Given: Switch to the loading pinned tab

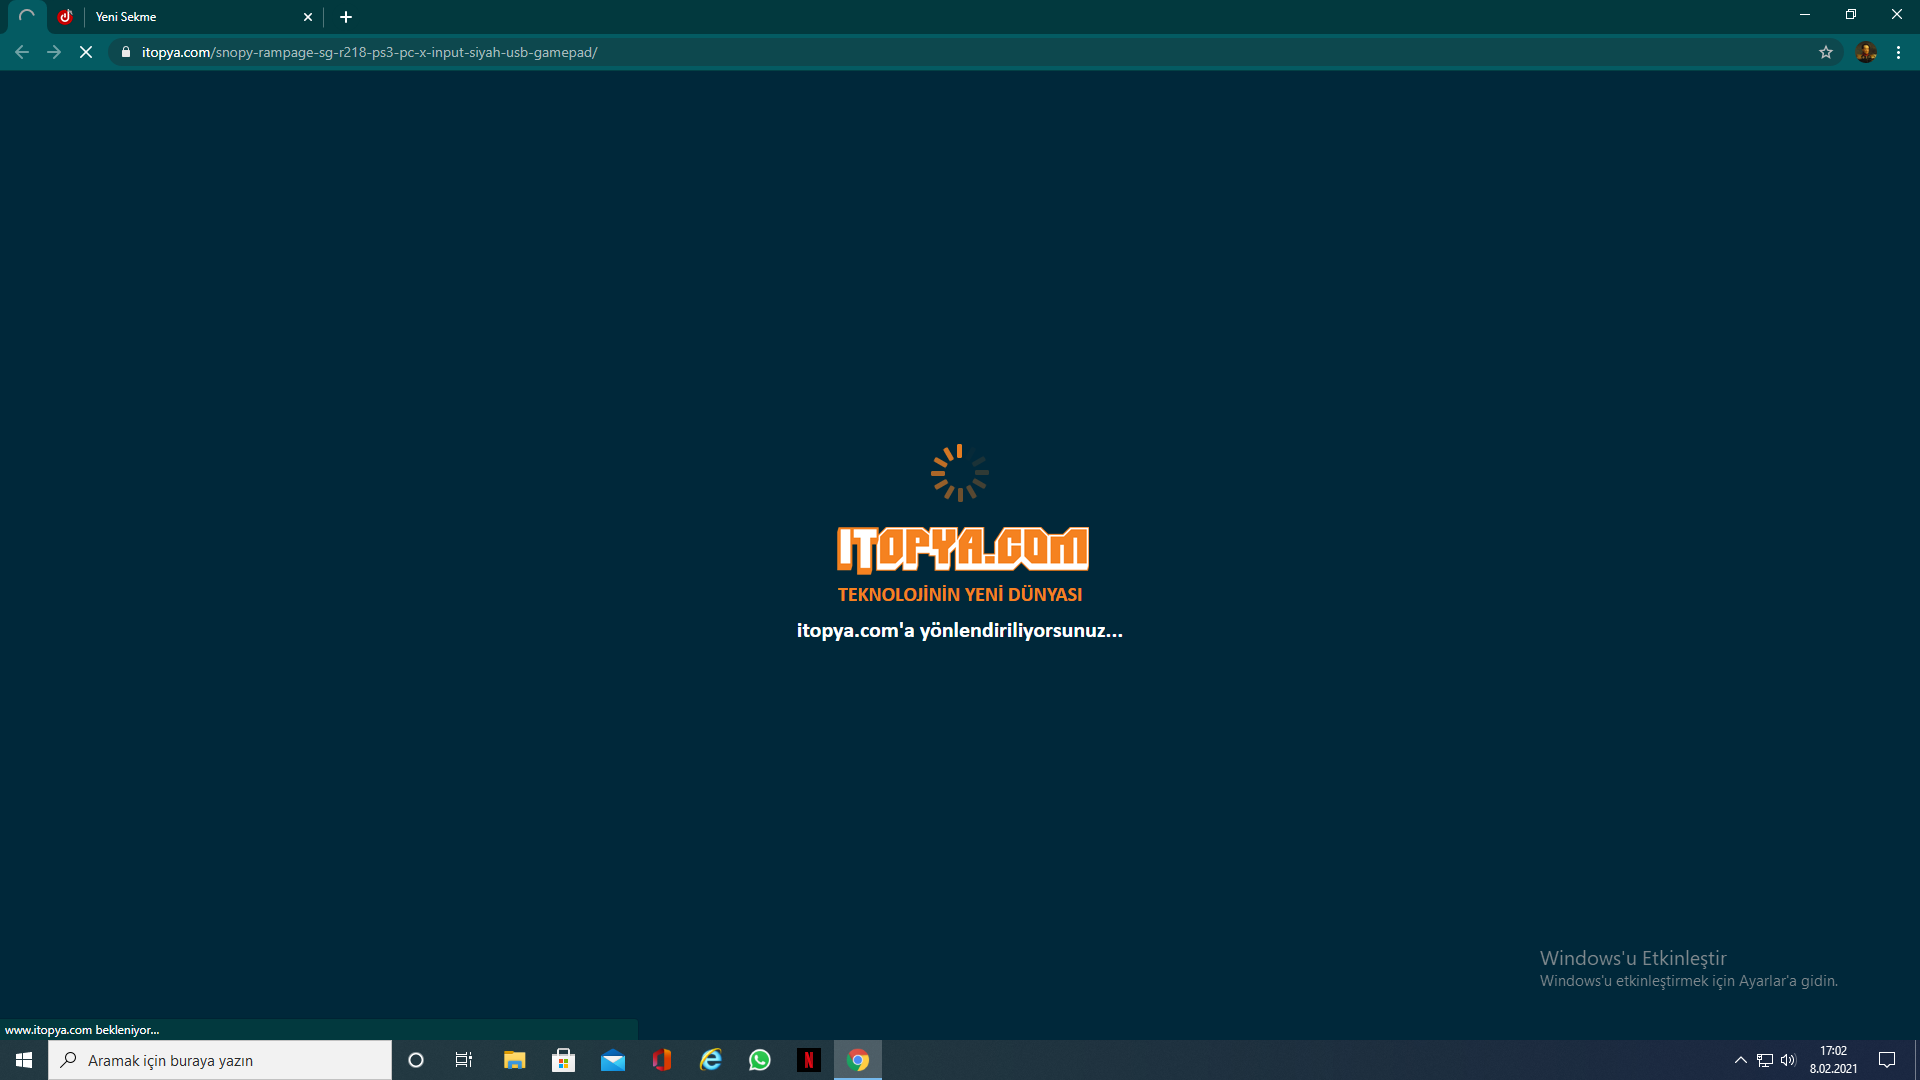Looking at the screenshot, I should (27, 17).
